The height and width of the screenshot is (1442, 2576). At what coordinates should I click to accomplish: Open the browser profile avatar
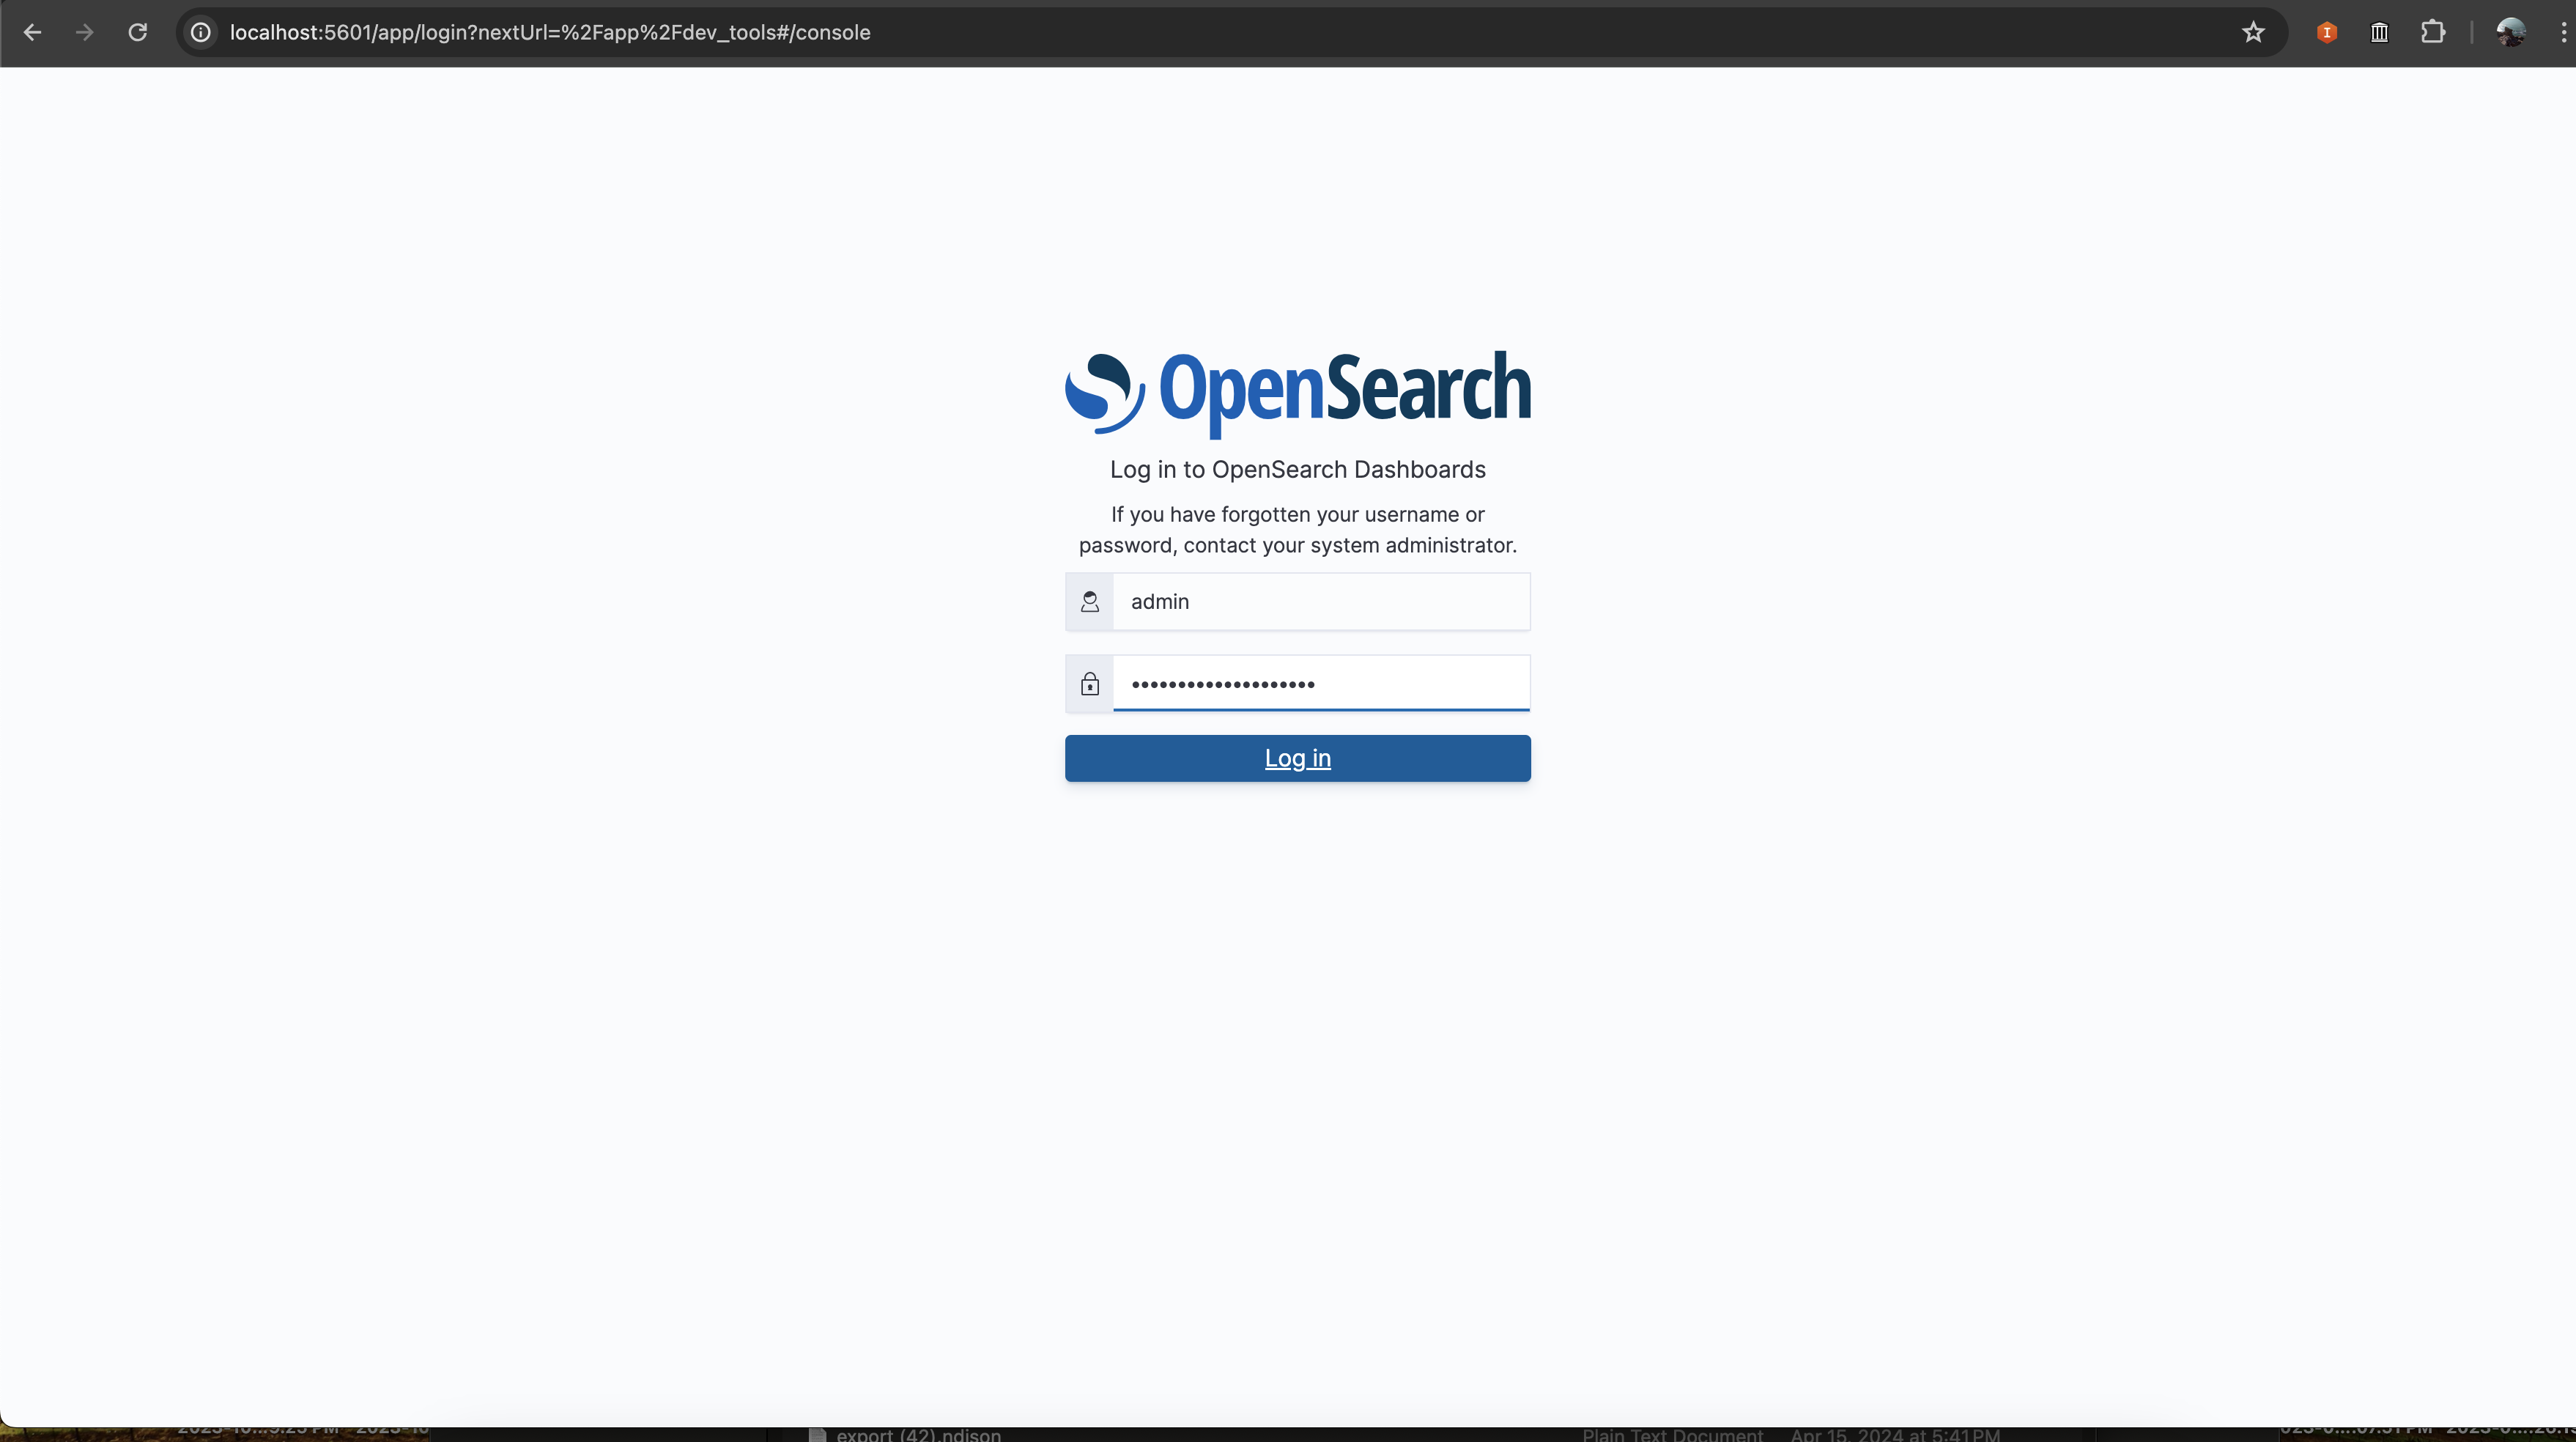click(2511, 32)
